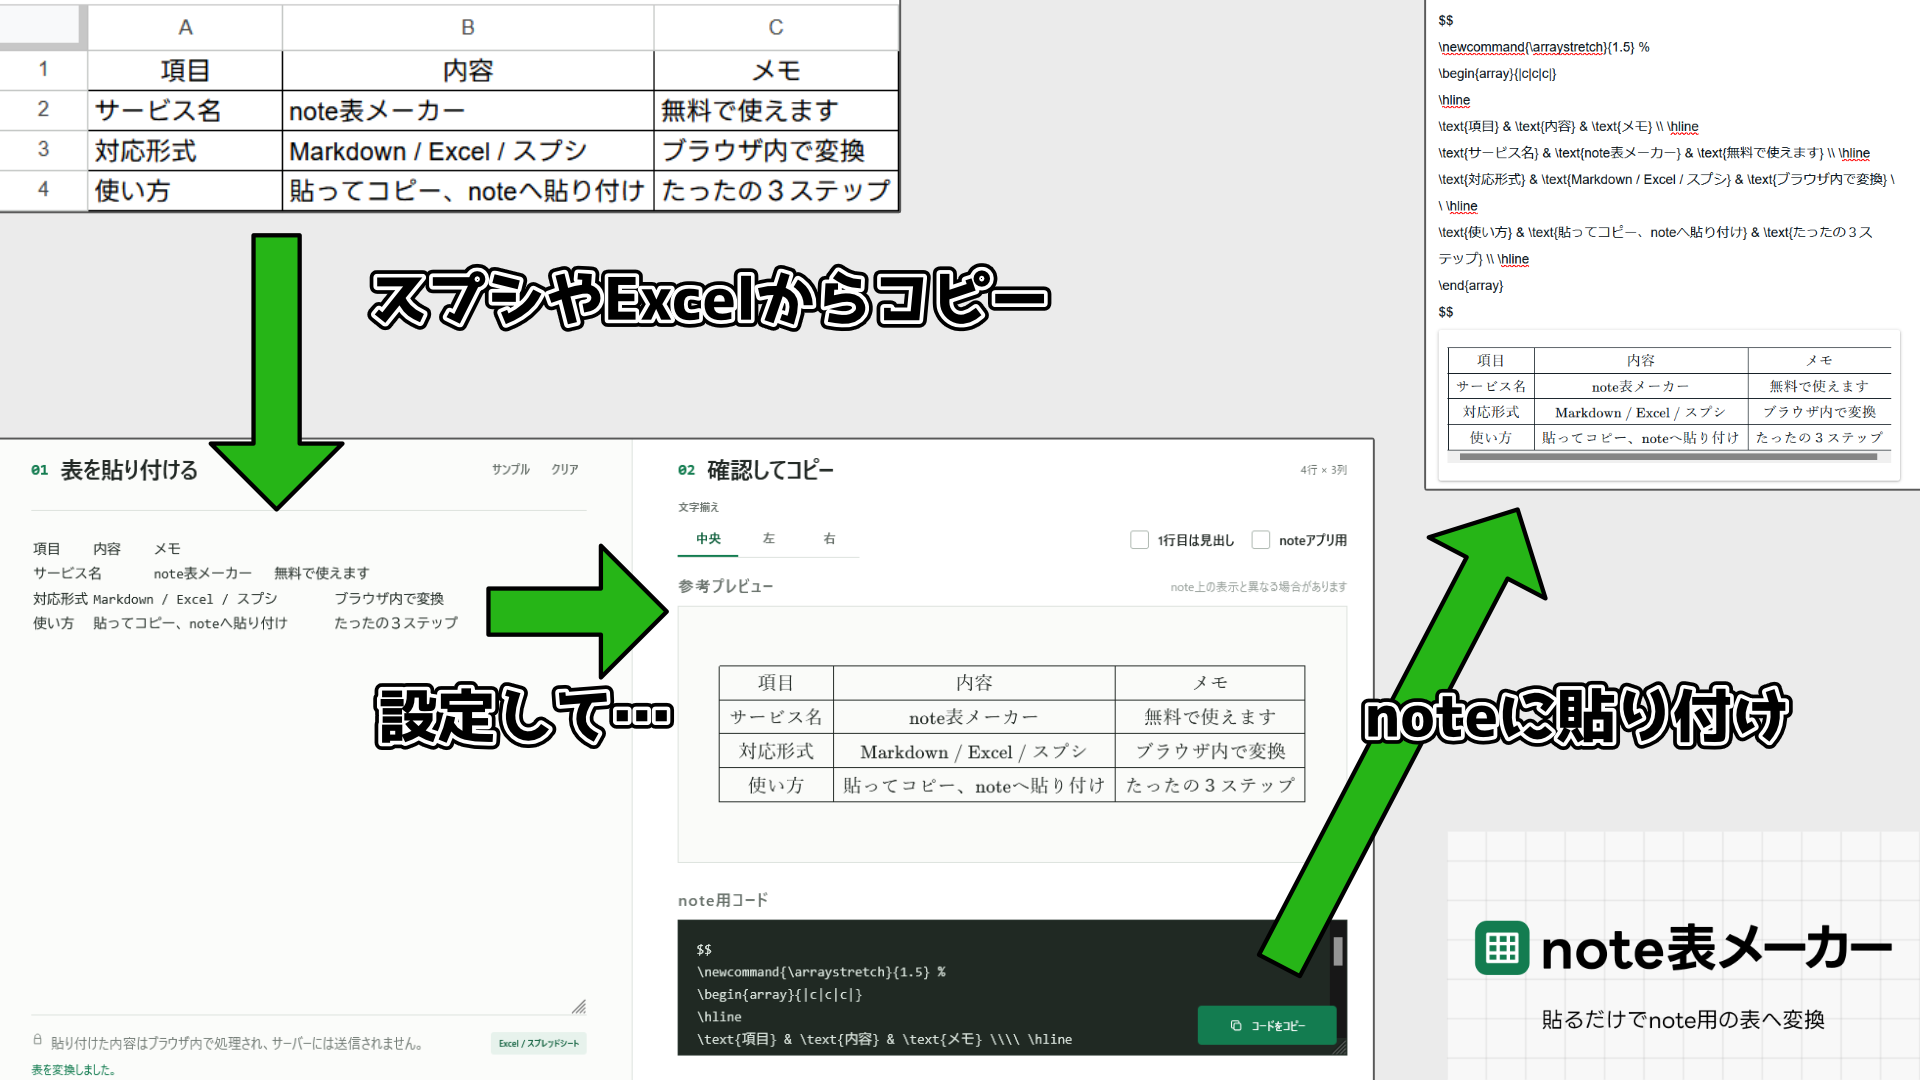Click spreadsheet cell A2 サービス名

(x=185, y=110)
